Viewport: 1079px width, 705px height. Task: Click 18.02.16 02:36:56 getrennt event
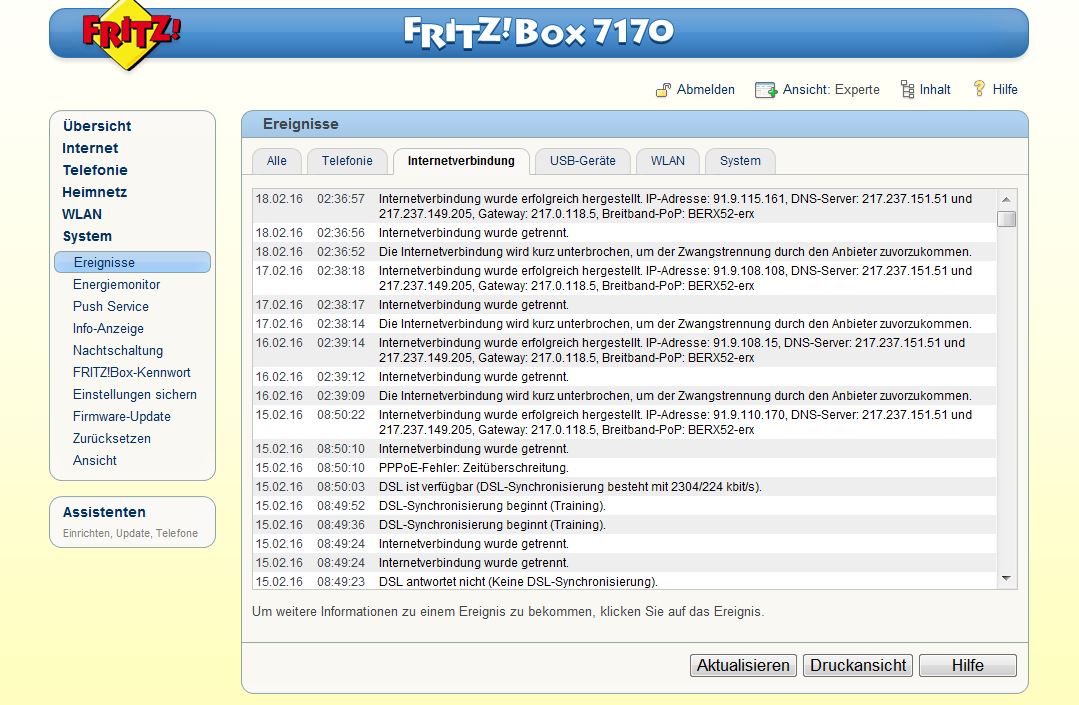pos(625,232)
